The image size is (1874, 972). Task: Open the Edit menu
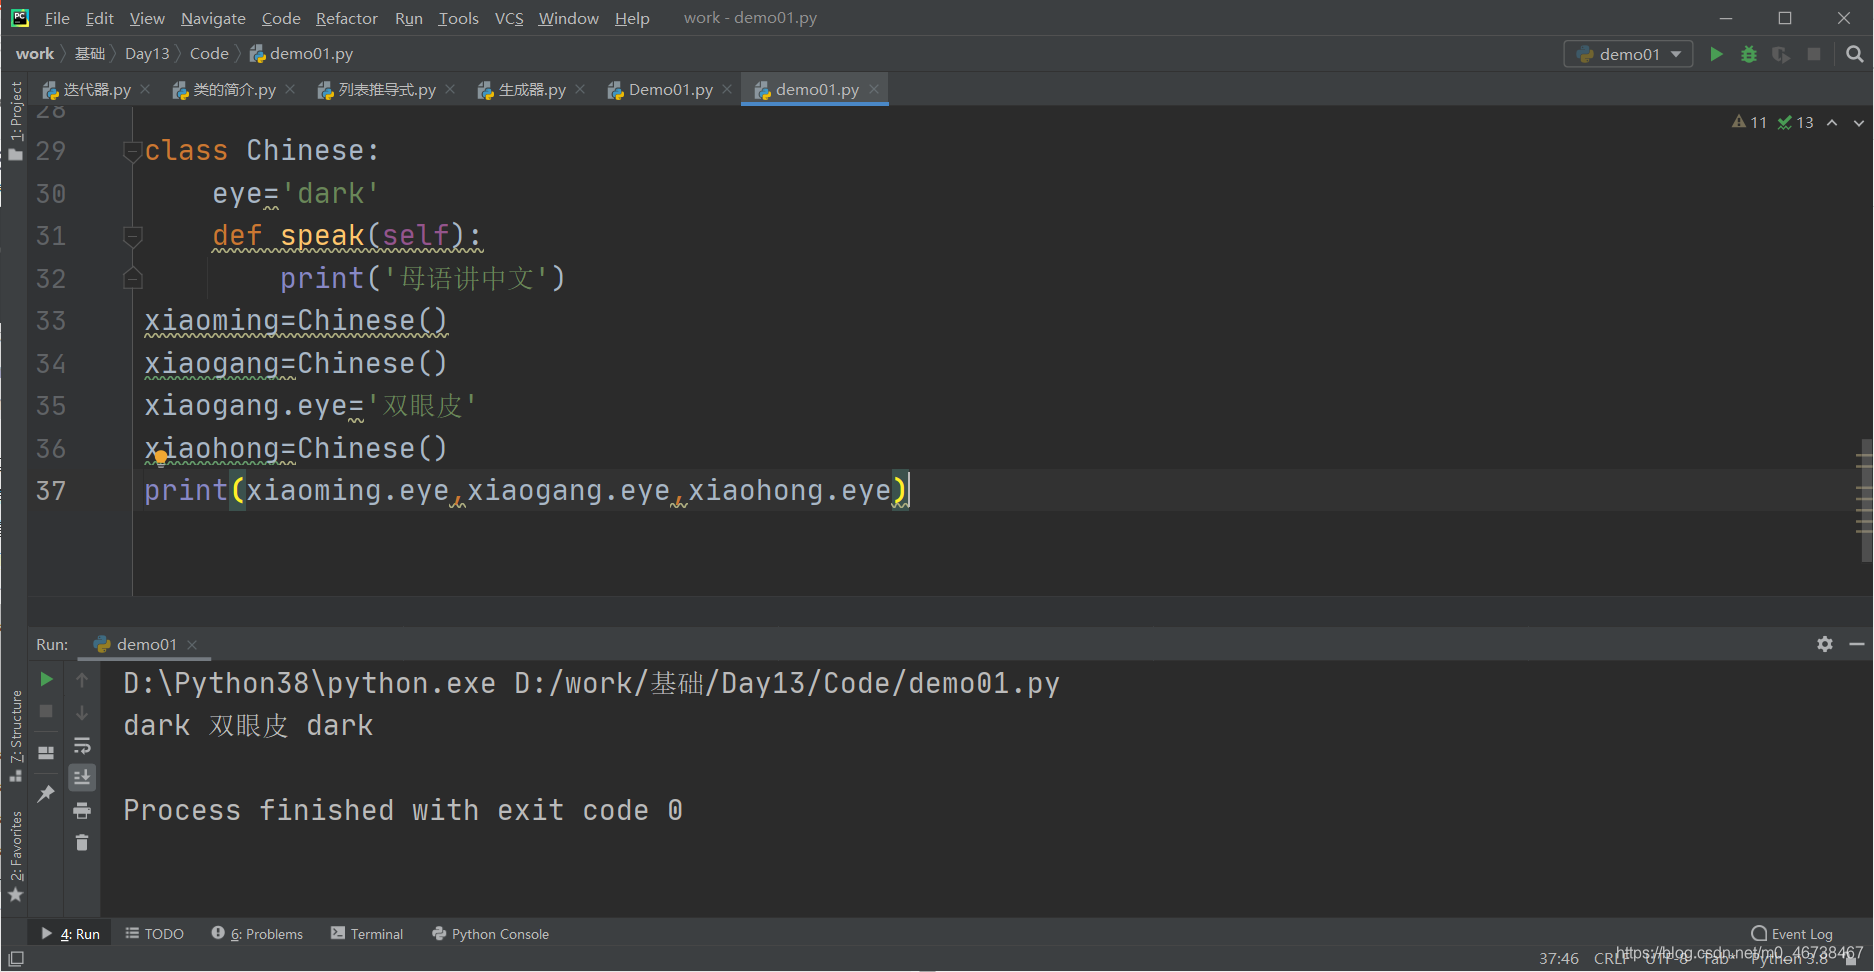click(99, 18)
